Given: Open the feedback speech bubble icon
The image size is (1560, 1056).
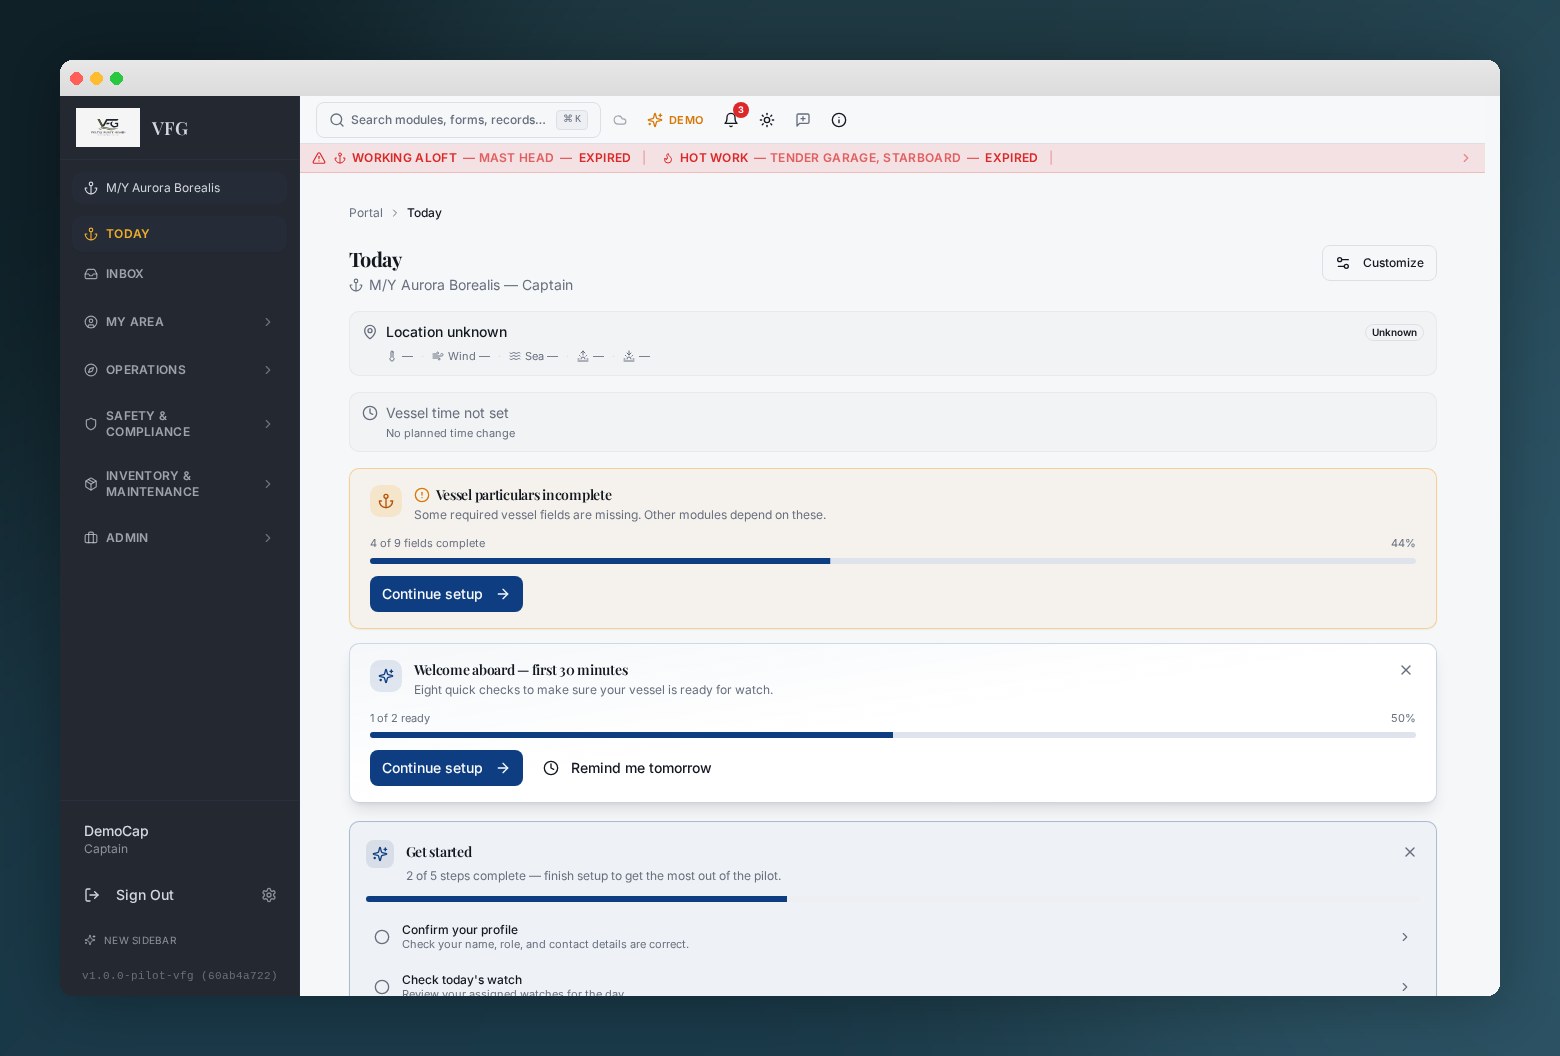Looking at the screenshot, I should pyautogui.click(x=803, y=120).
